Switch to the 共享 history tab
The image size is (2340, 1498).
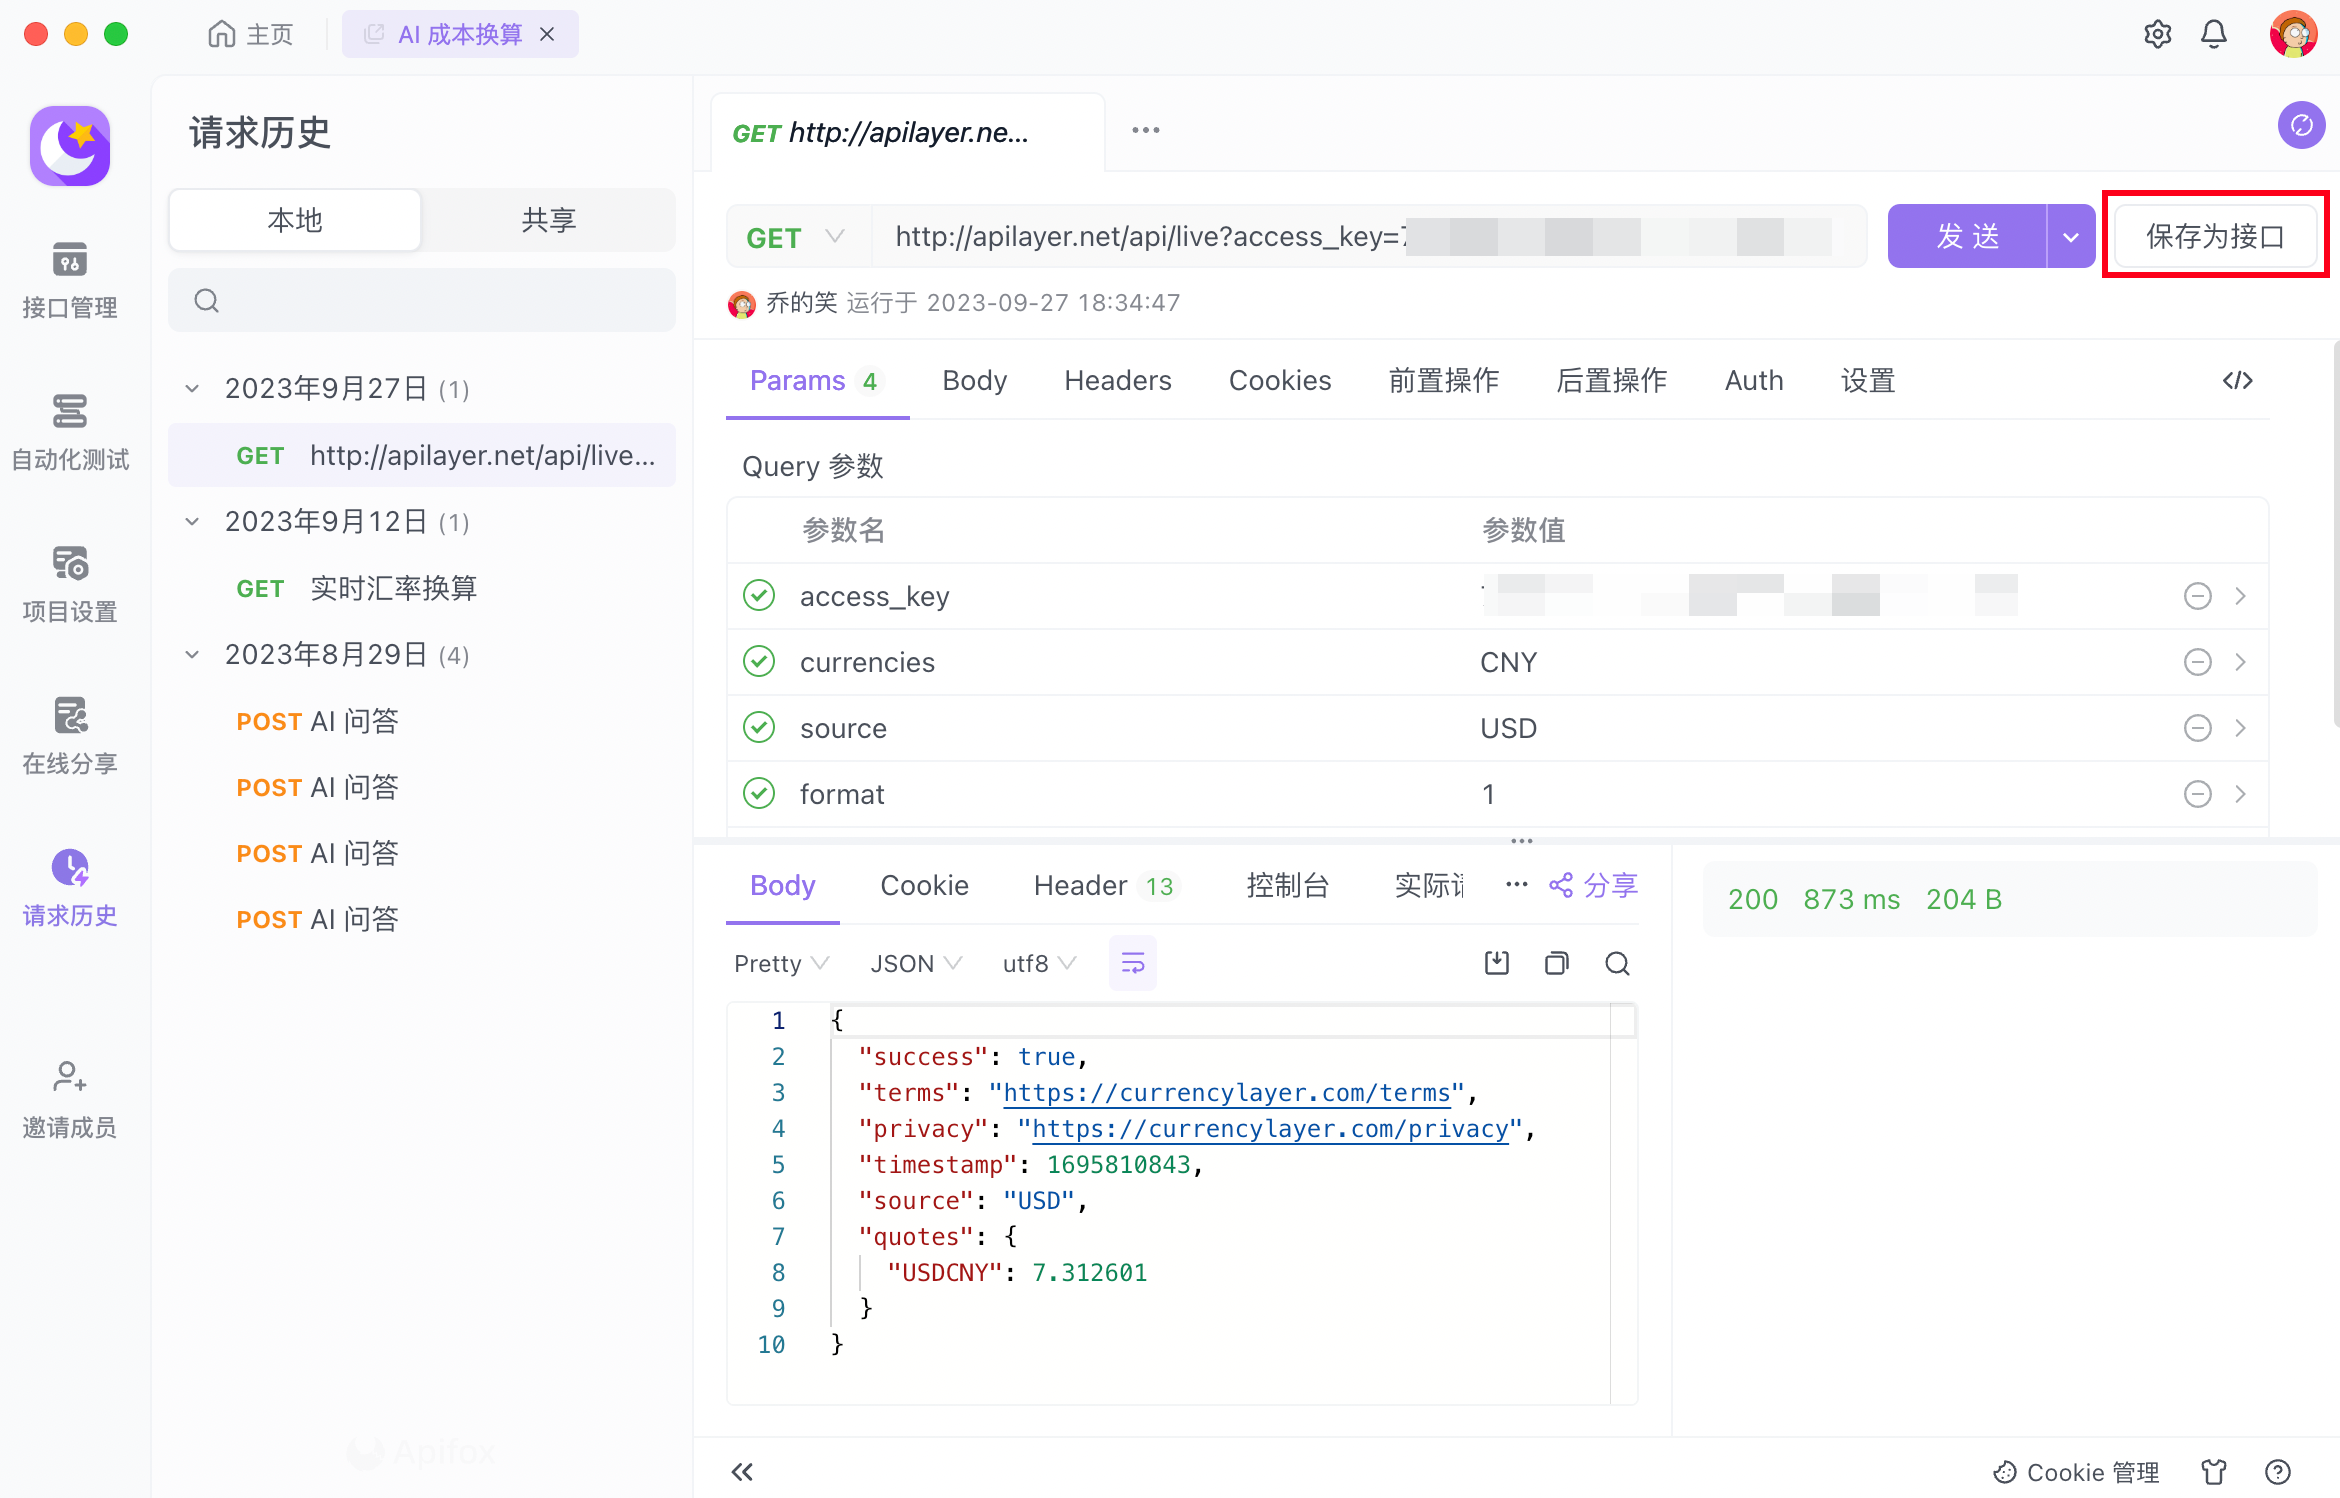[548, 220]
